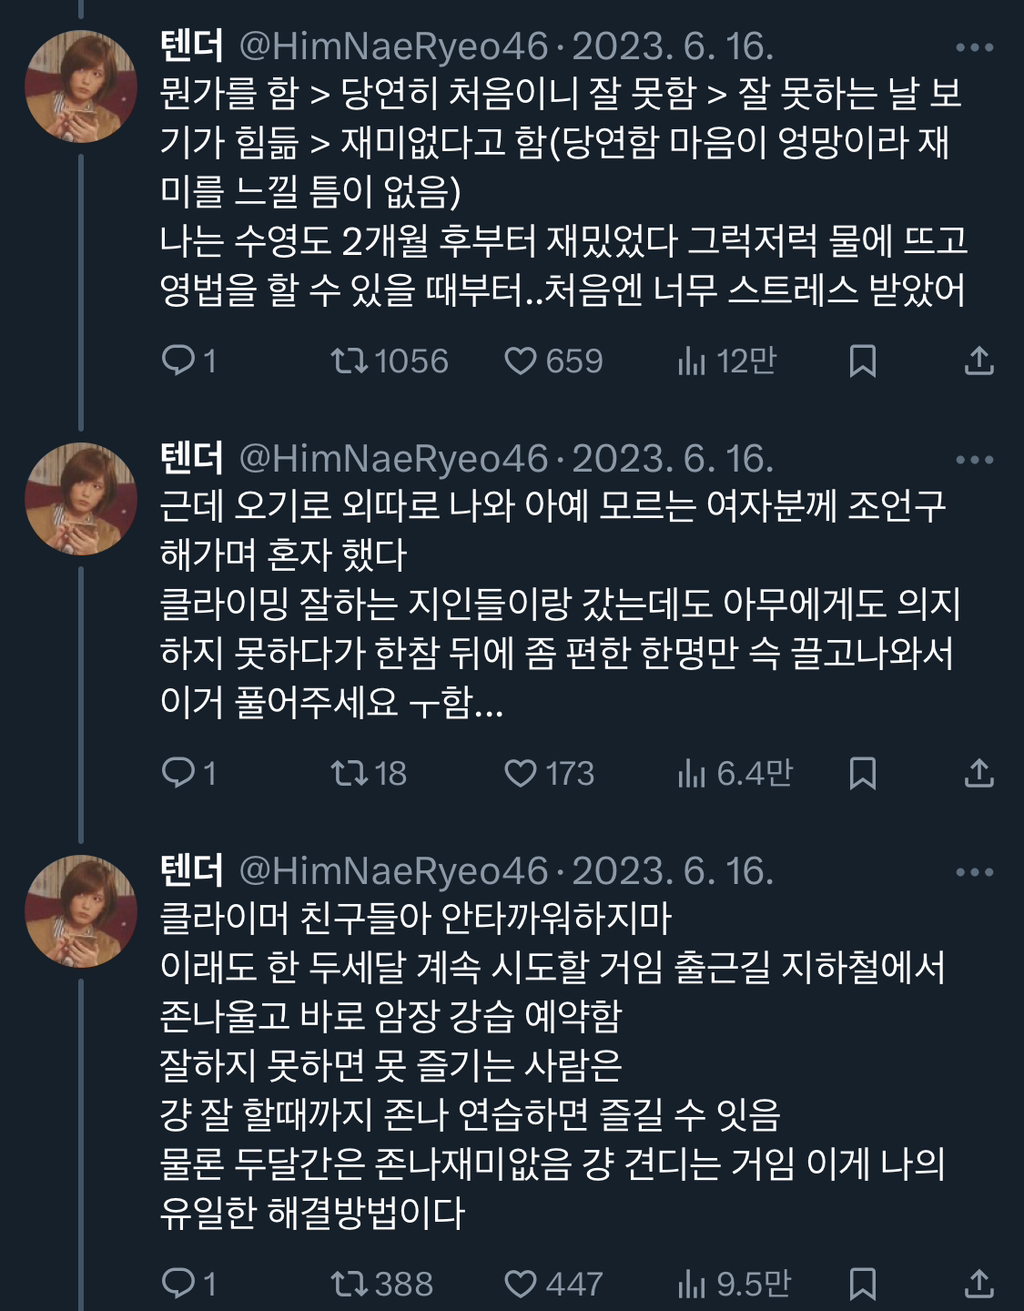Like the first tweet
This screenshot has width=1024, height=1311.
(x=520, y=362)
